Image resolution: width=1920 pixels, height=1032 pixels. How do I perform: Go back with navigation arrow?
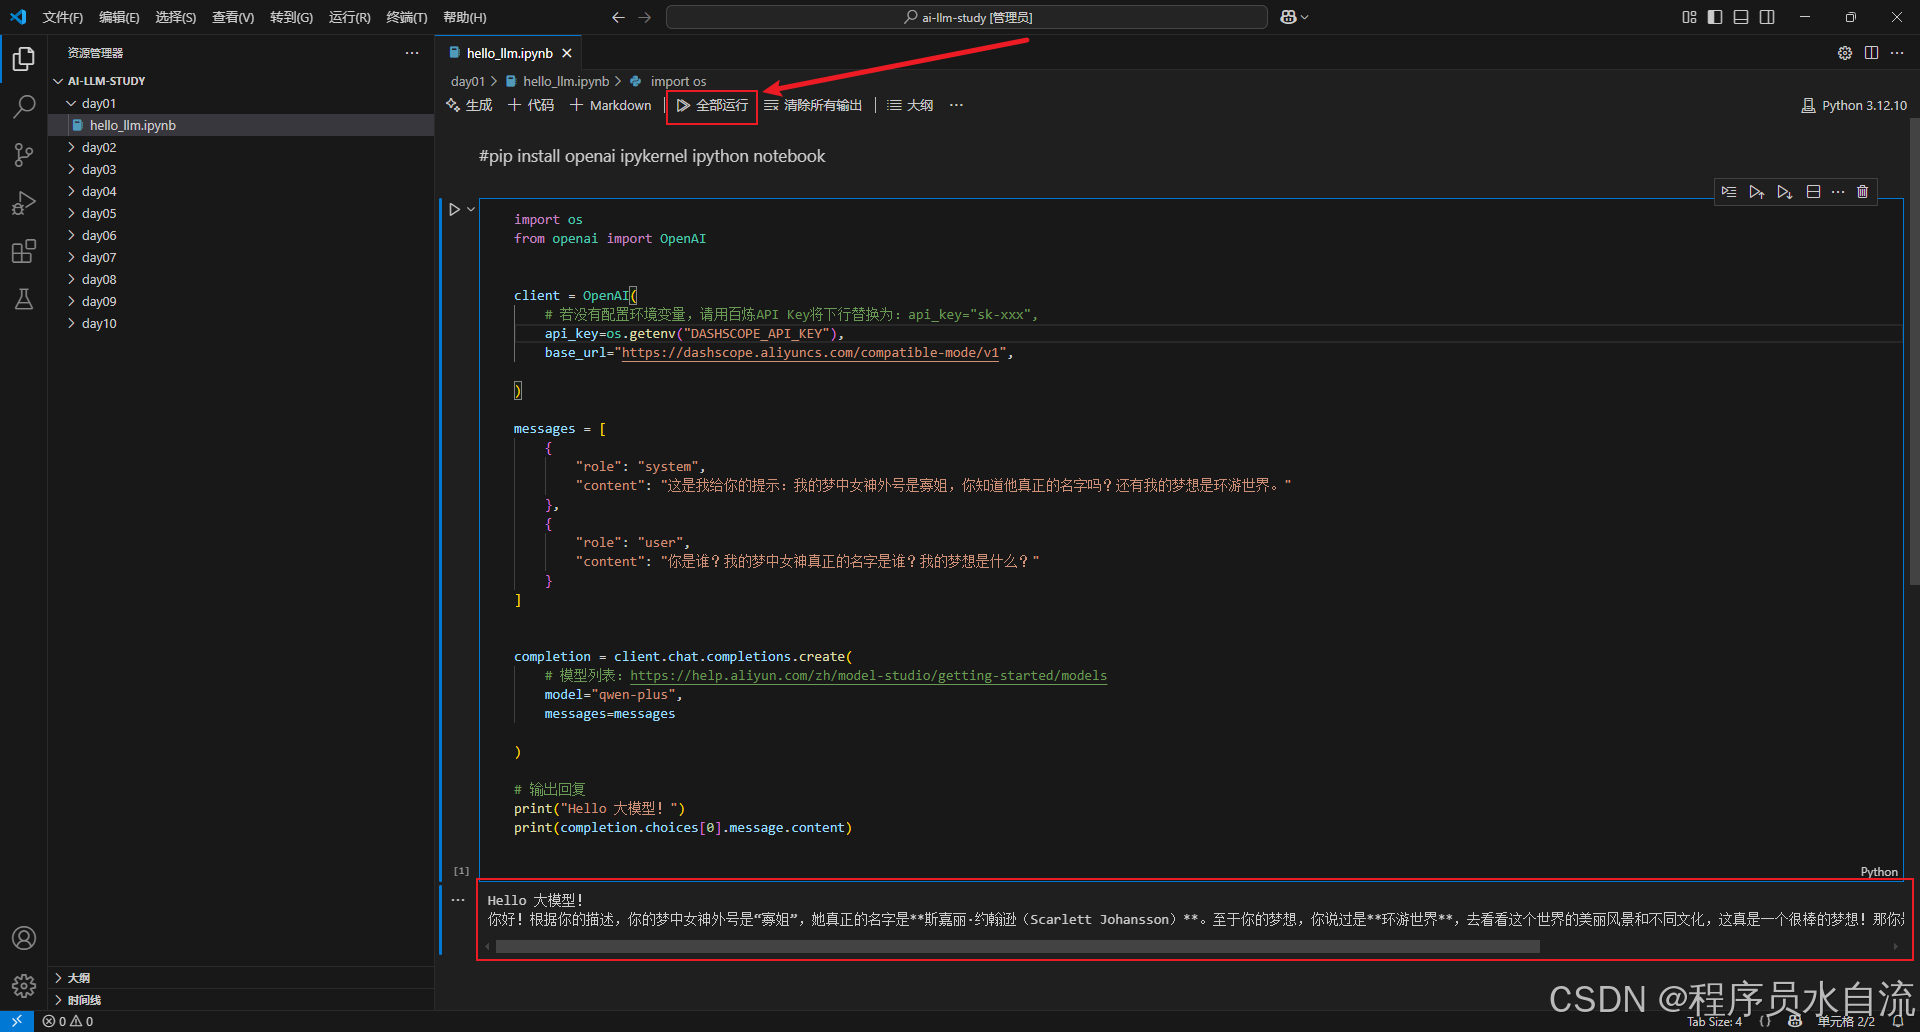pos(618,17)
